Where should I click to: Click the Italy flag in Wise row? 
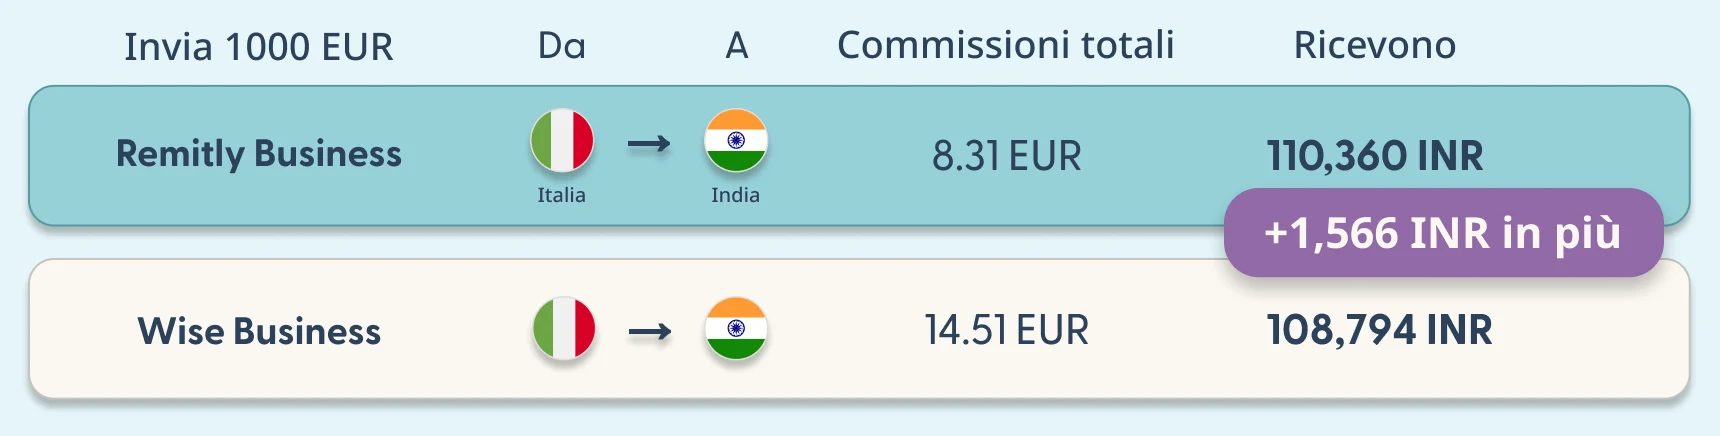564,328
